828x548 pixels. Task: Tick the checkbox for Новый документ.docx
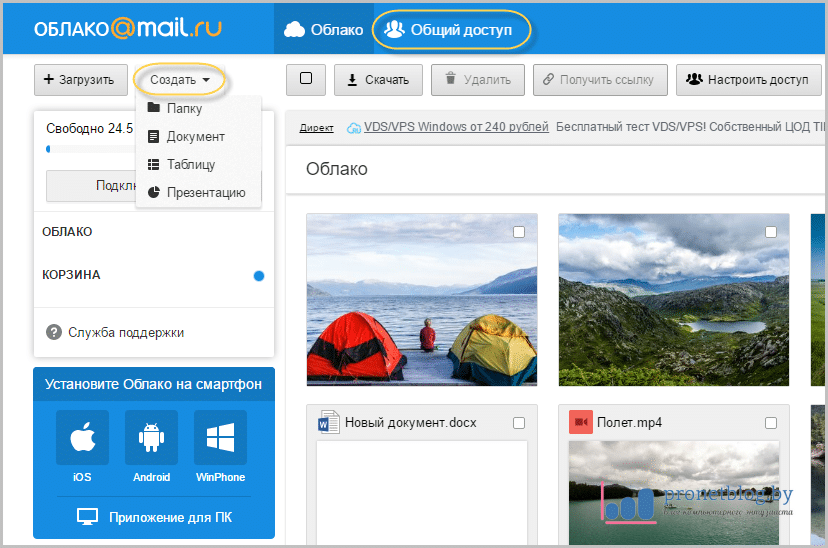(x=519, y=423)
